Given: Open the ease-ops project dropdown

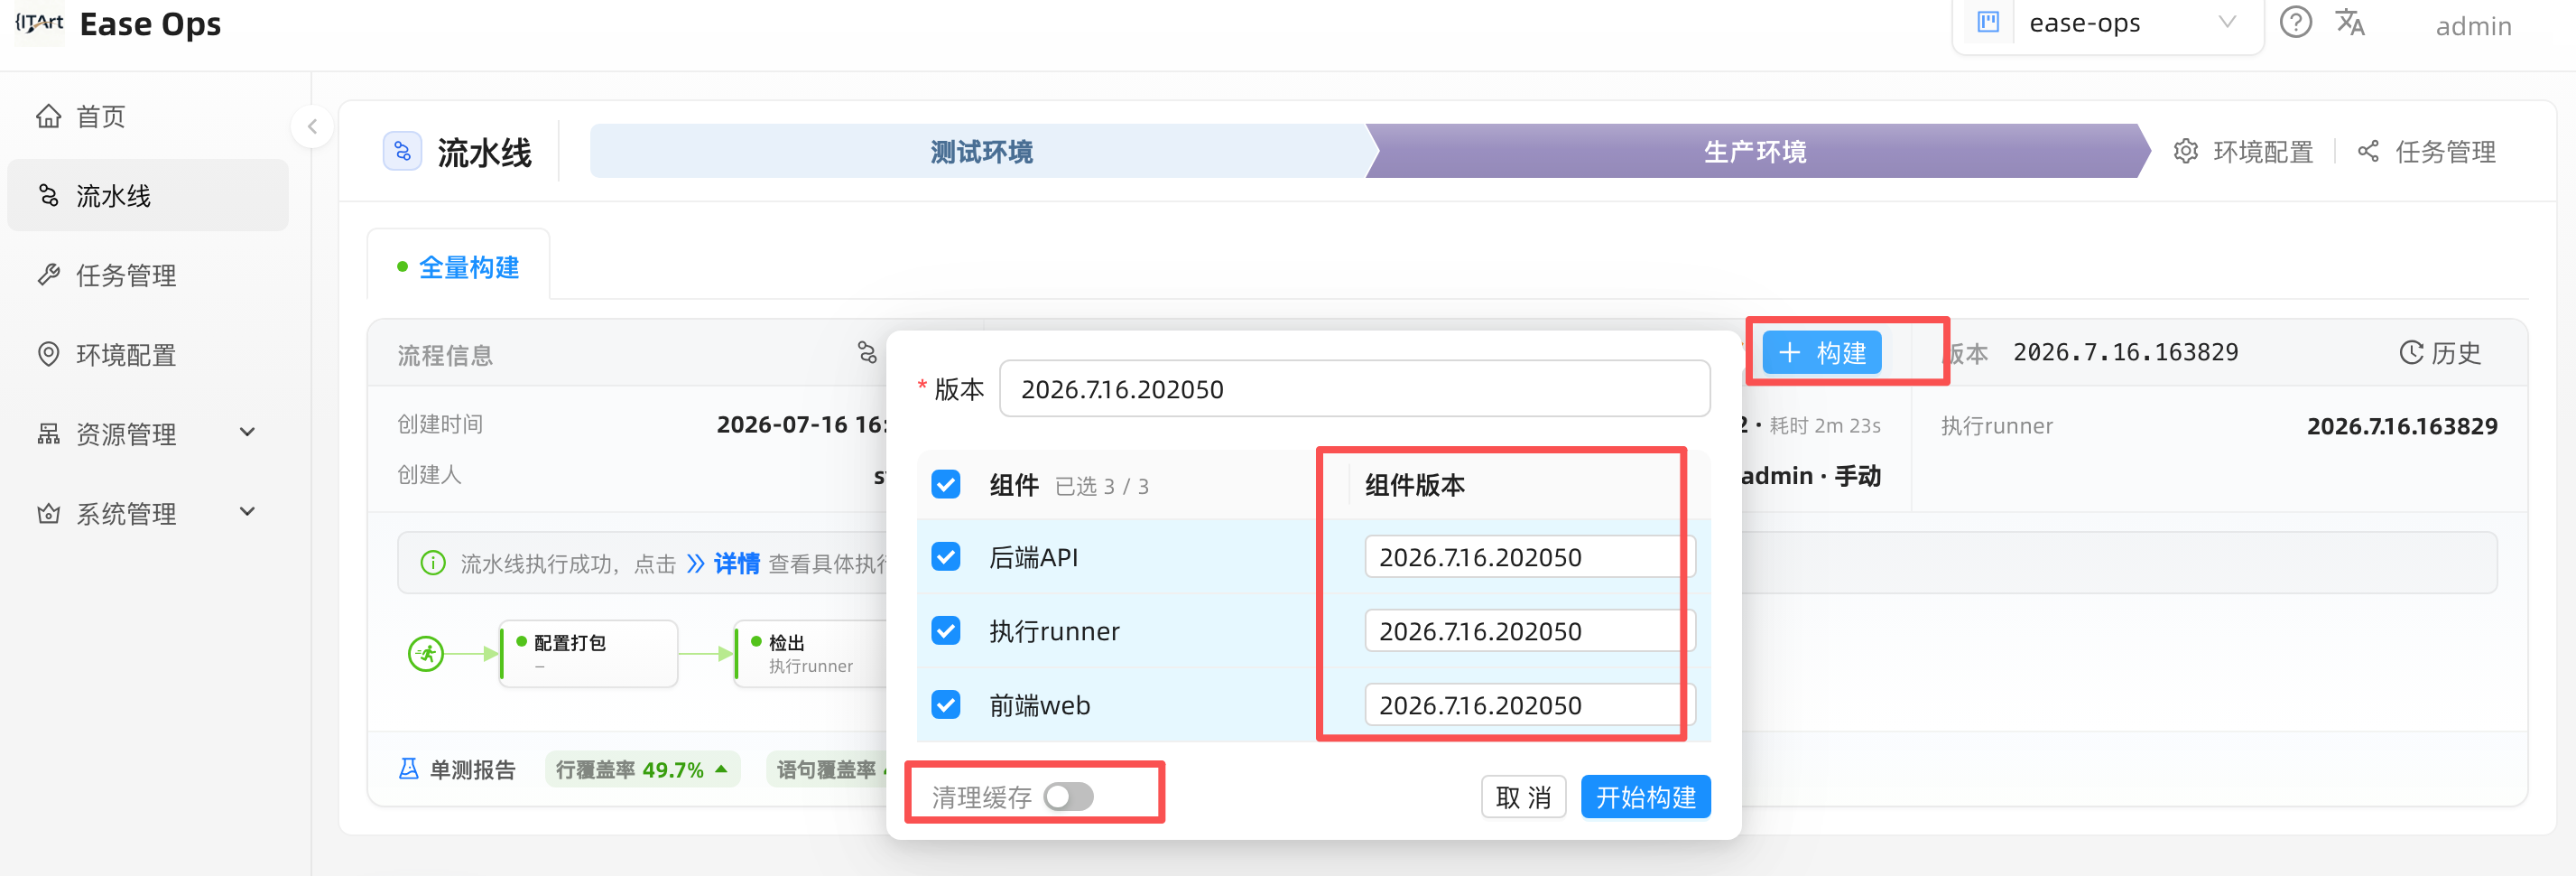Looking at the screenshot, I should [2108, 22].
